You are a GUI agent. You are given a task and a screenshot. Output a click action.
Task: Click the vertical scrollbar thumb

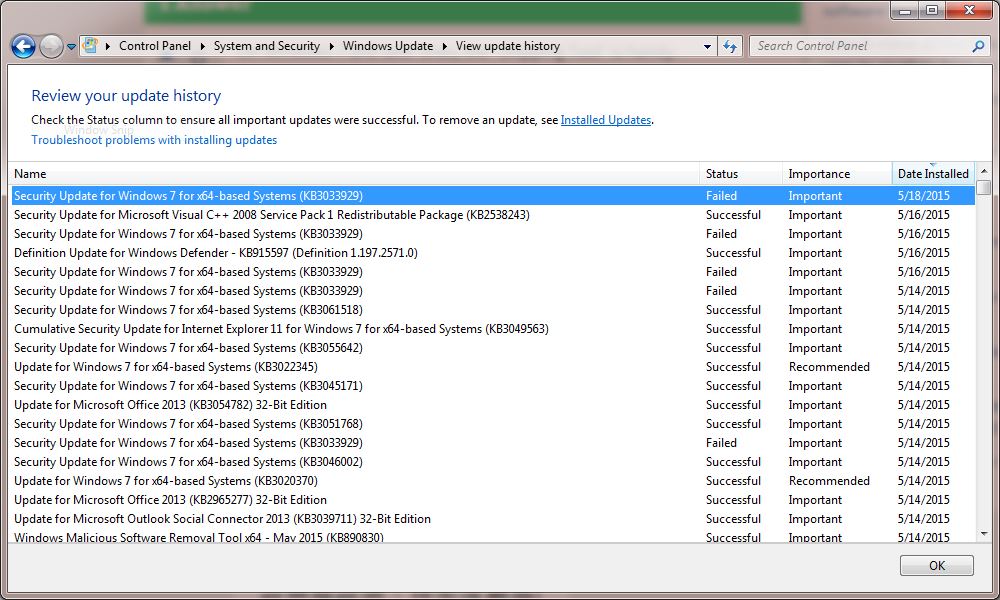[983, 187]
